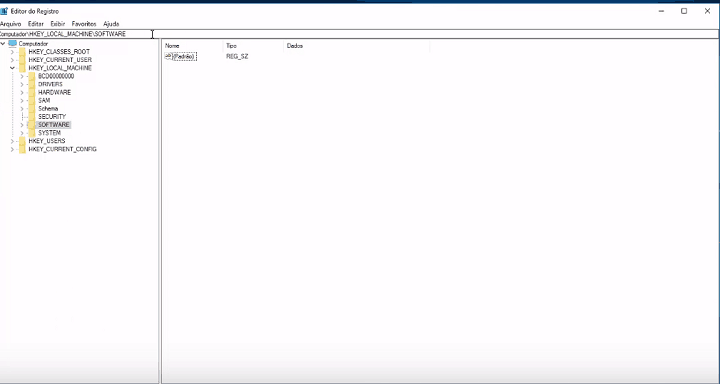Select HKEY_CURRENT_CONFIG in the tree

[62, 149]
